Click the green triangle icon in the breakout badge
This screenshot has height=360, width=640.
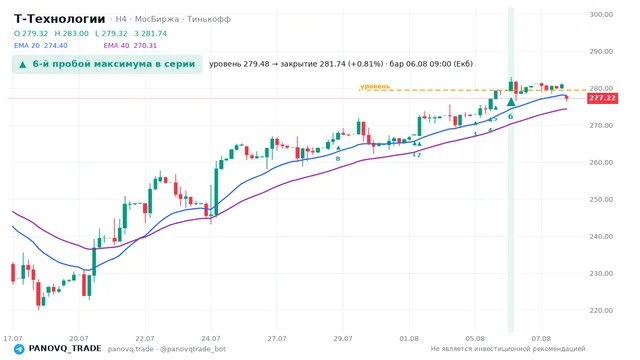[x=23, y=64]
